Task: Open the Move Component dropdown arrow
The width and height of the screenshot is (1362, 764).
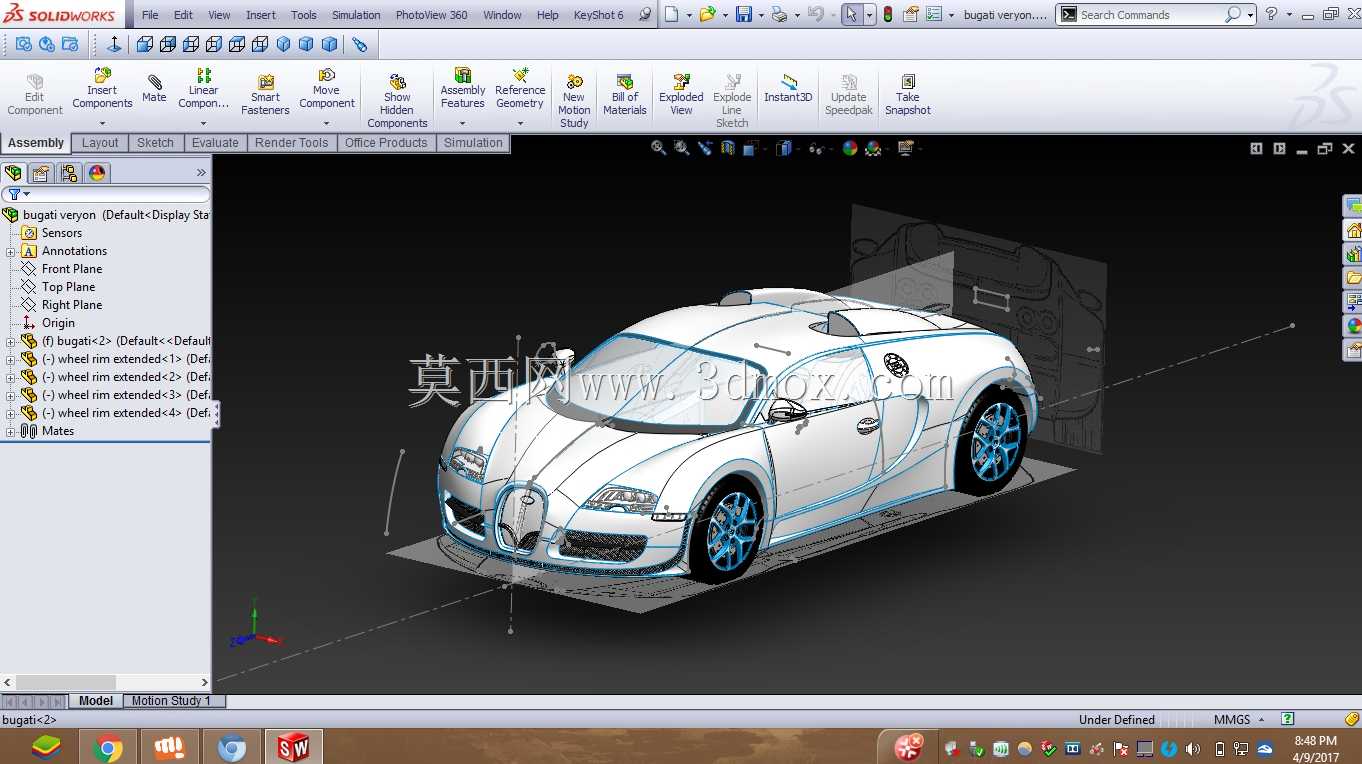Action: point(327,124)
